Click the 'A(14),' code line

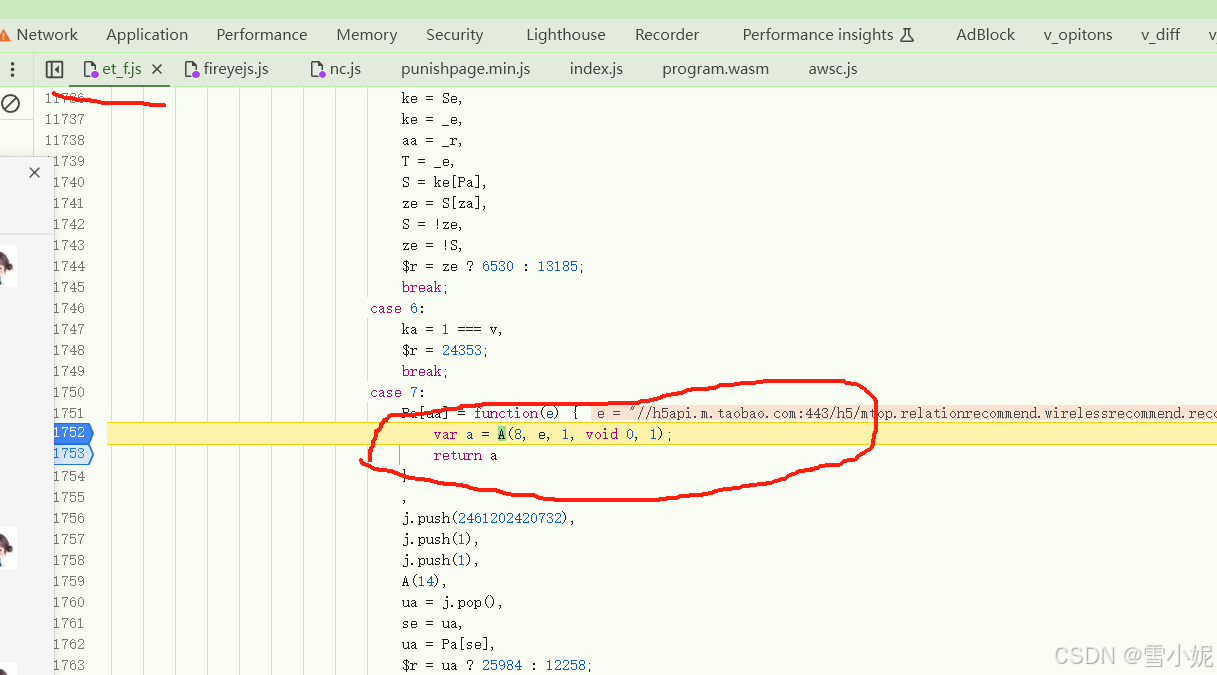425,581
